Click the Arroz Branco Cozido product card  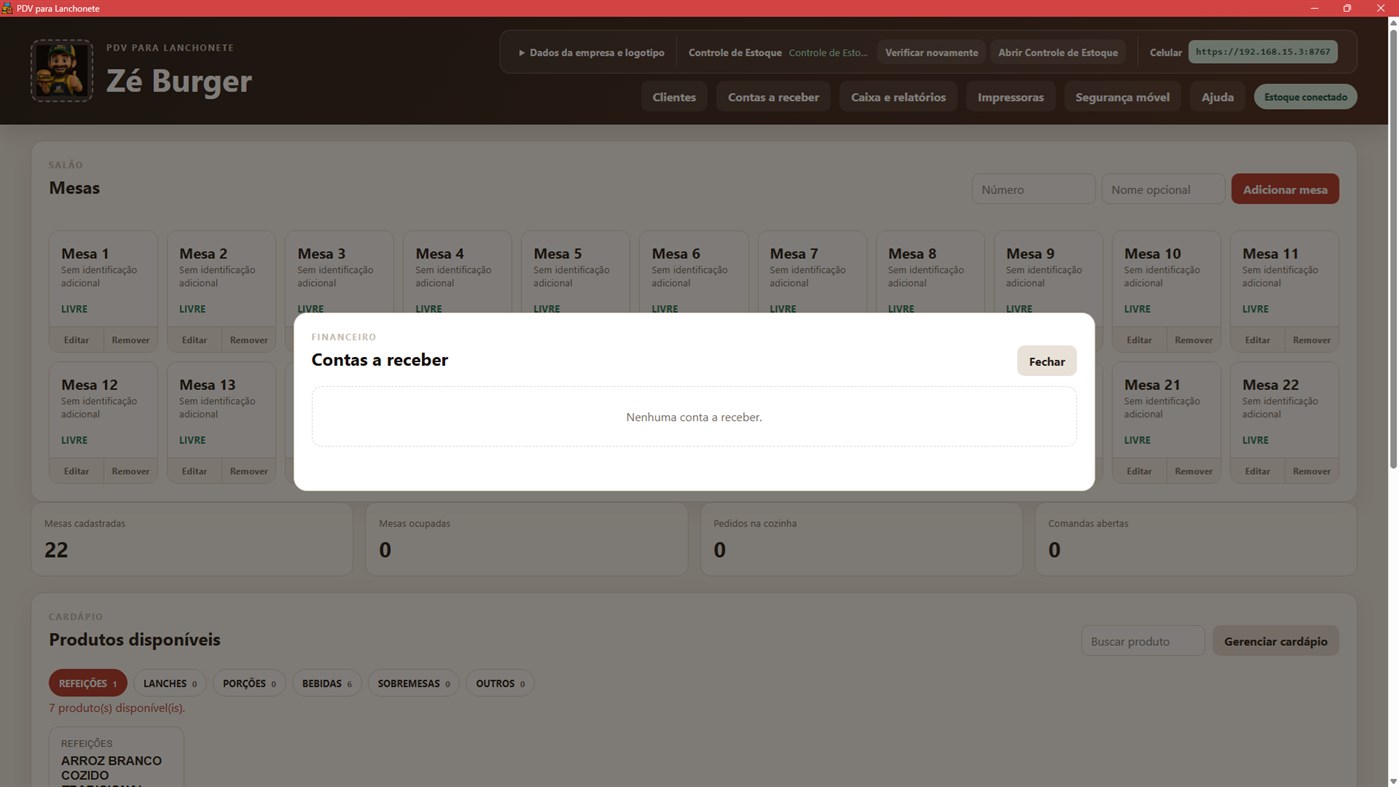pos(116,757)
